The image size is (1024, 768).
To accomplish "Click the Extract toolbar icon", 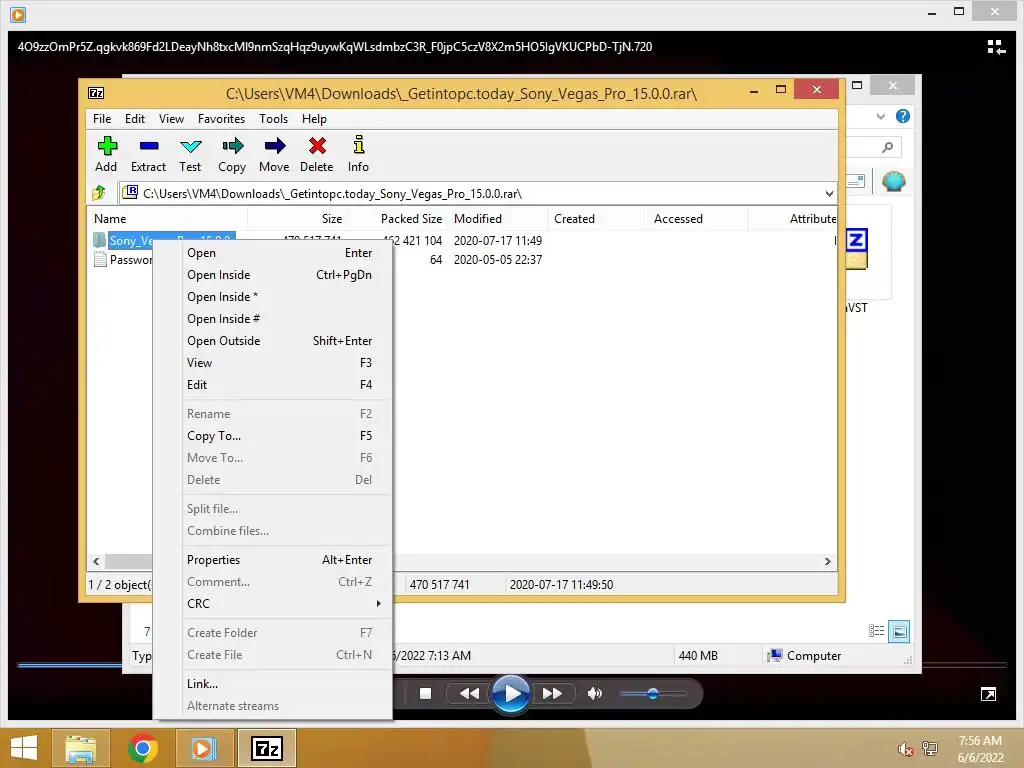I will tap(149, 146).
